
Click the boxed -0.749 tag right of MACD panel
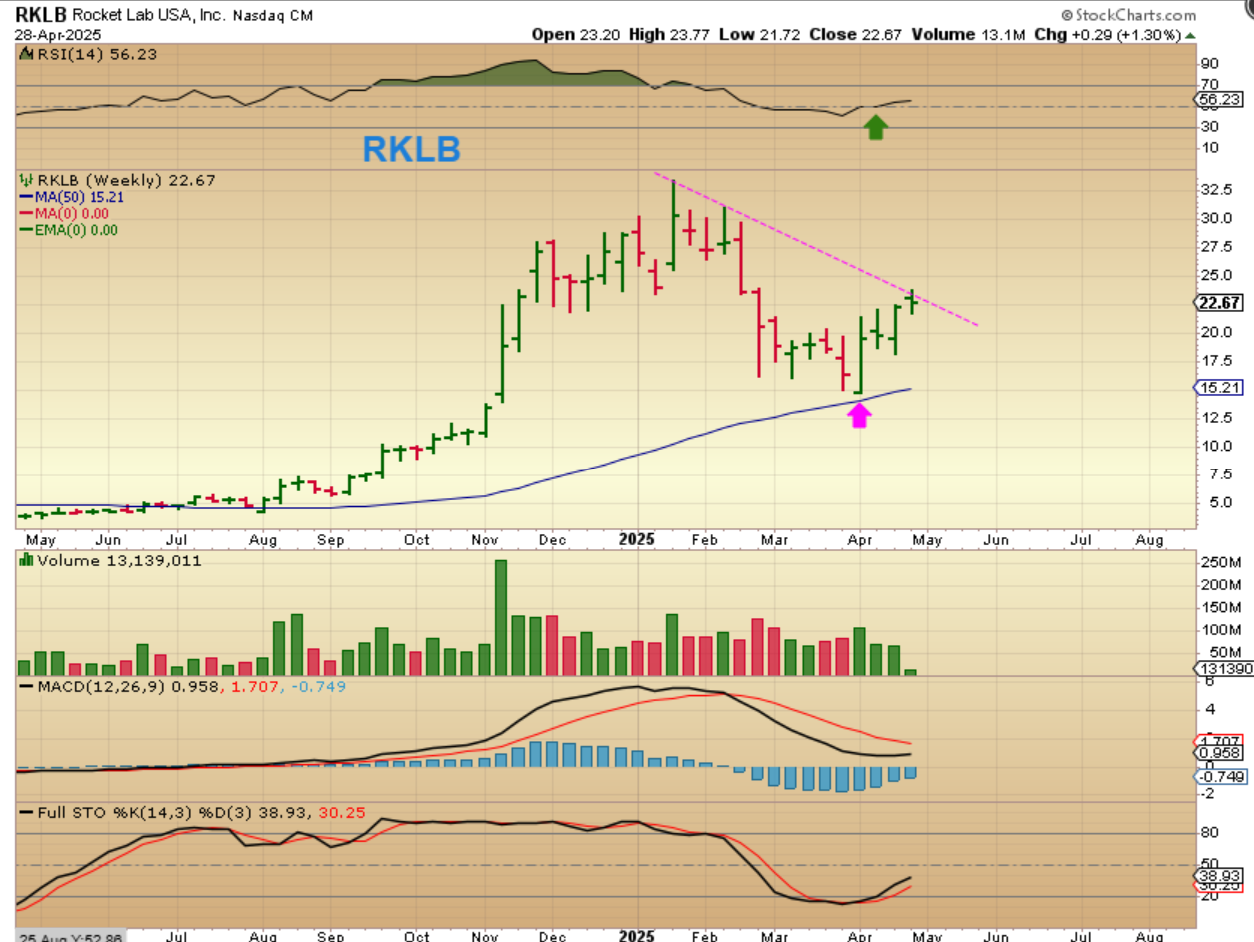(1221, 777)
